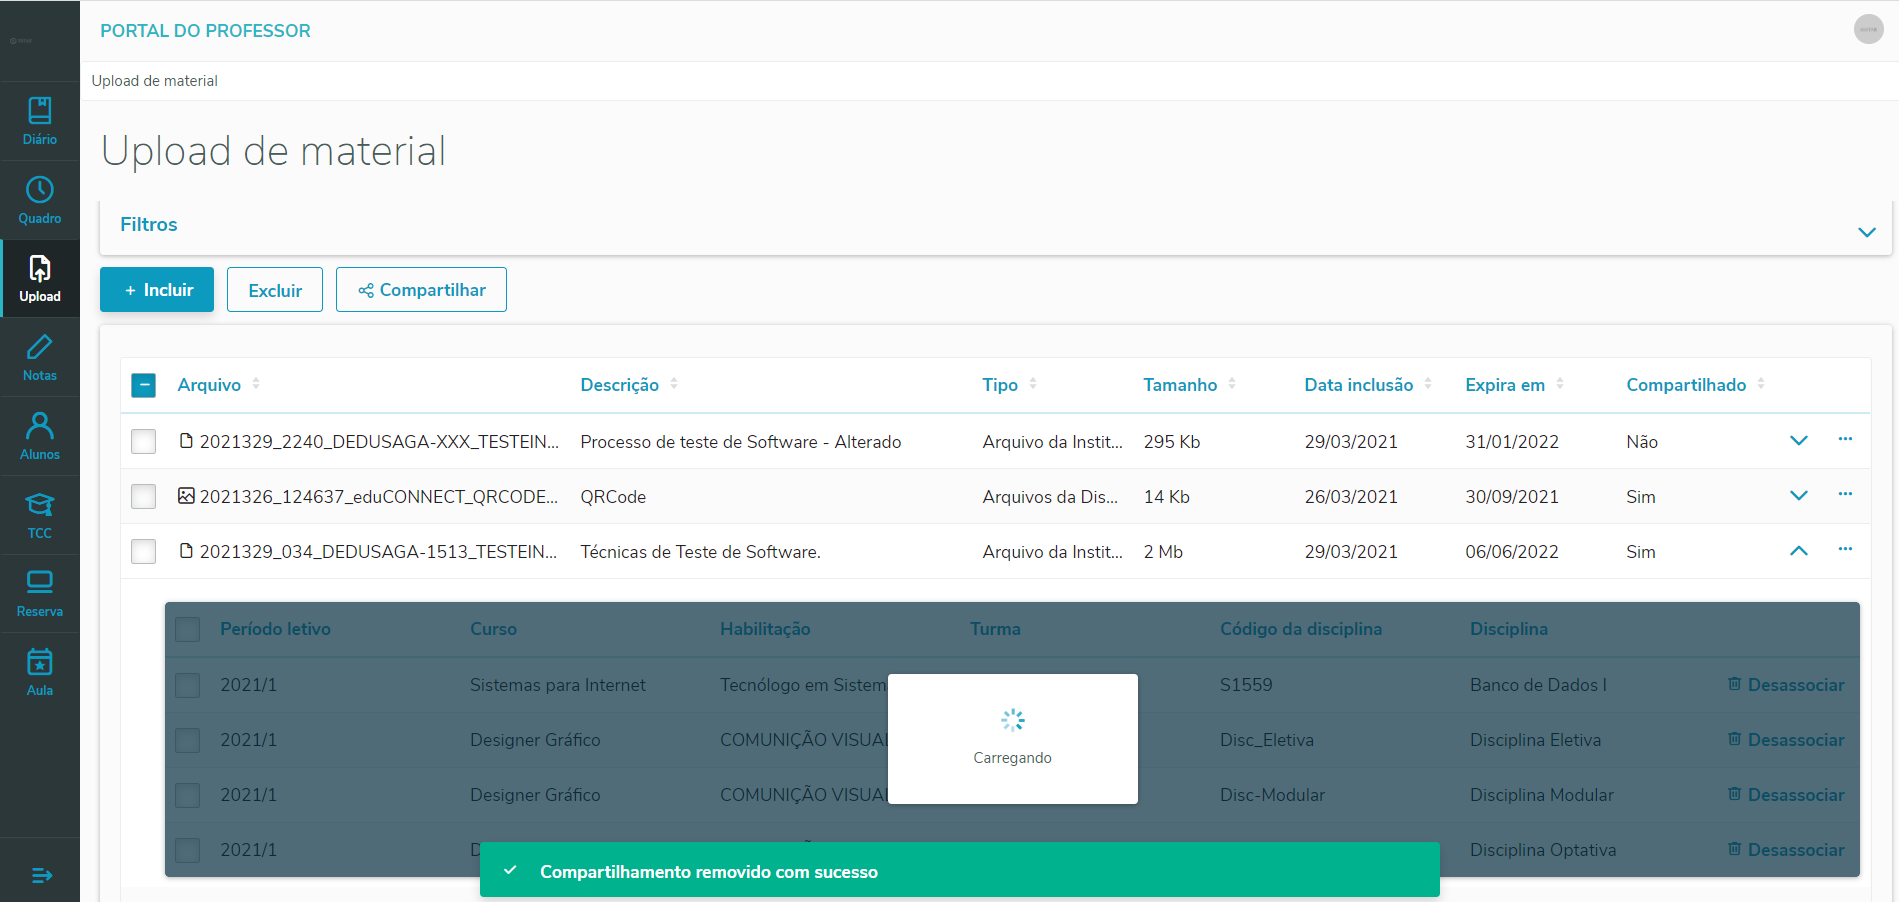Select the checkbox for the eduCONNECT_QRCODE file
1899x902 pixels.
click(x=144, y=497)
